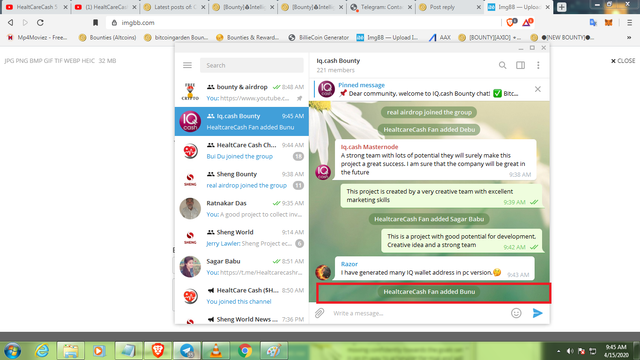Select the Iq.cash Bounty chat in the list
640x360 pixels.
pos(242,121)
